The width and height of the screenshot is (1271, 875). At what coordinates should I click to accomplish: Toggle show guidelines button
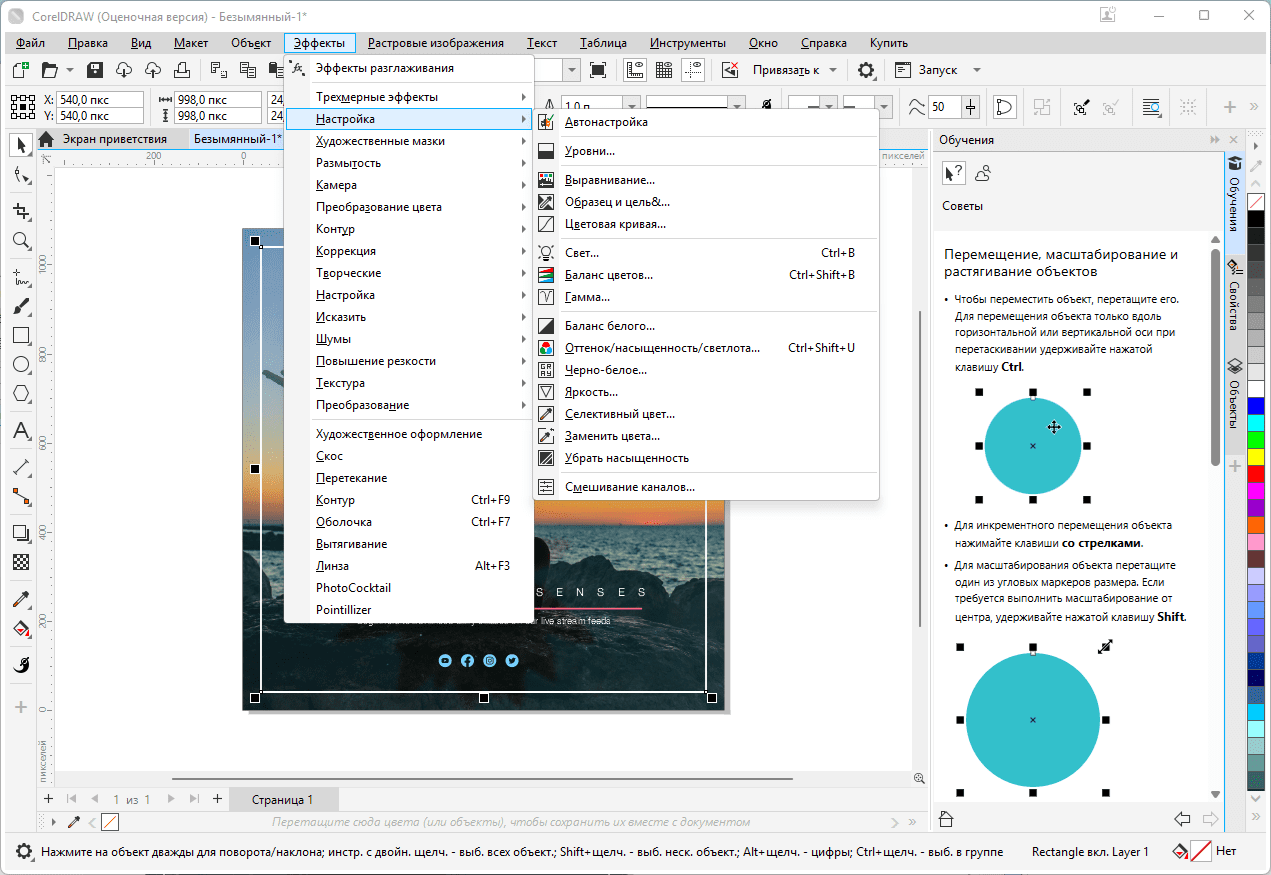[693, 70]
